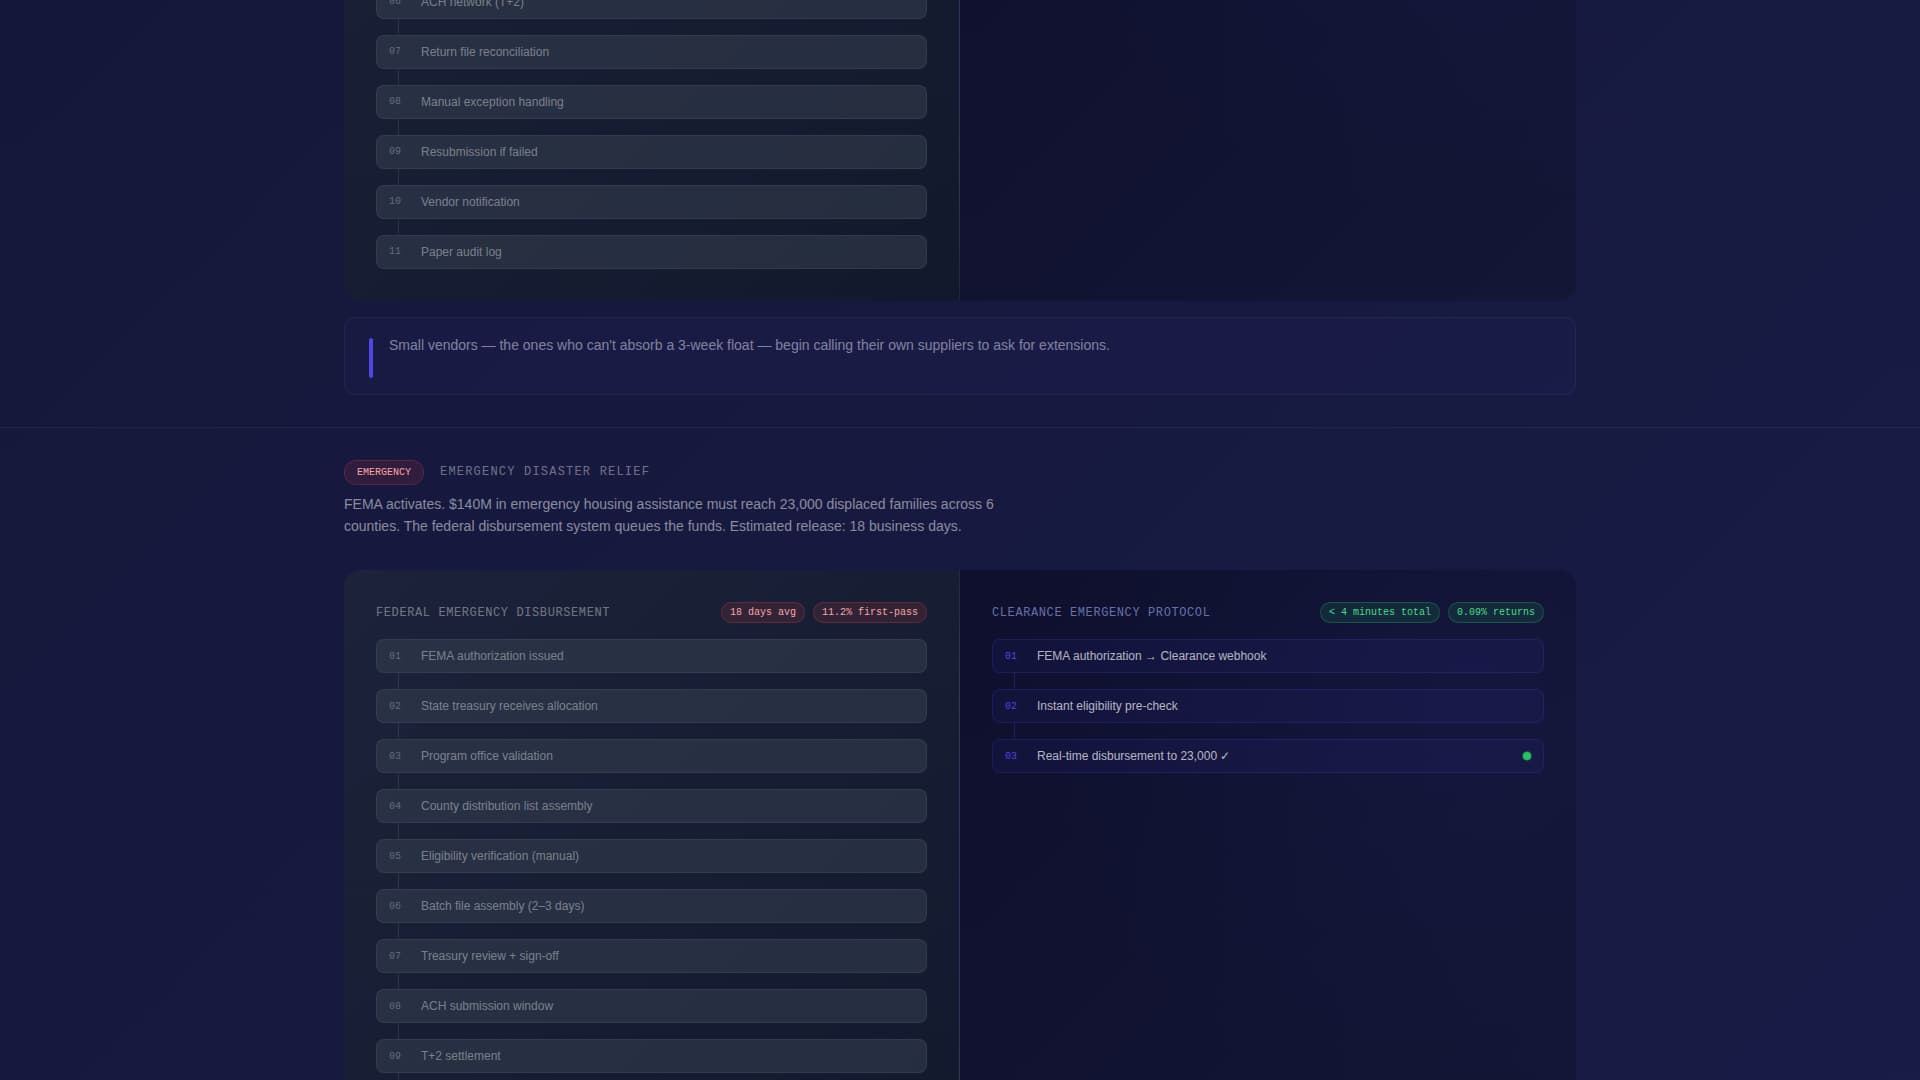The image size is (1920, 1080).
Task: Open the "FEDERAL EMERGENCY DISBURSEMENT" section header
Action: pyautogui.click(x=492, y=612)
